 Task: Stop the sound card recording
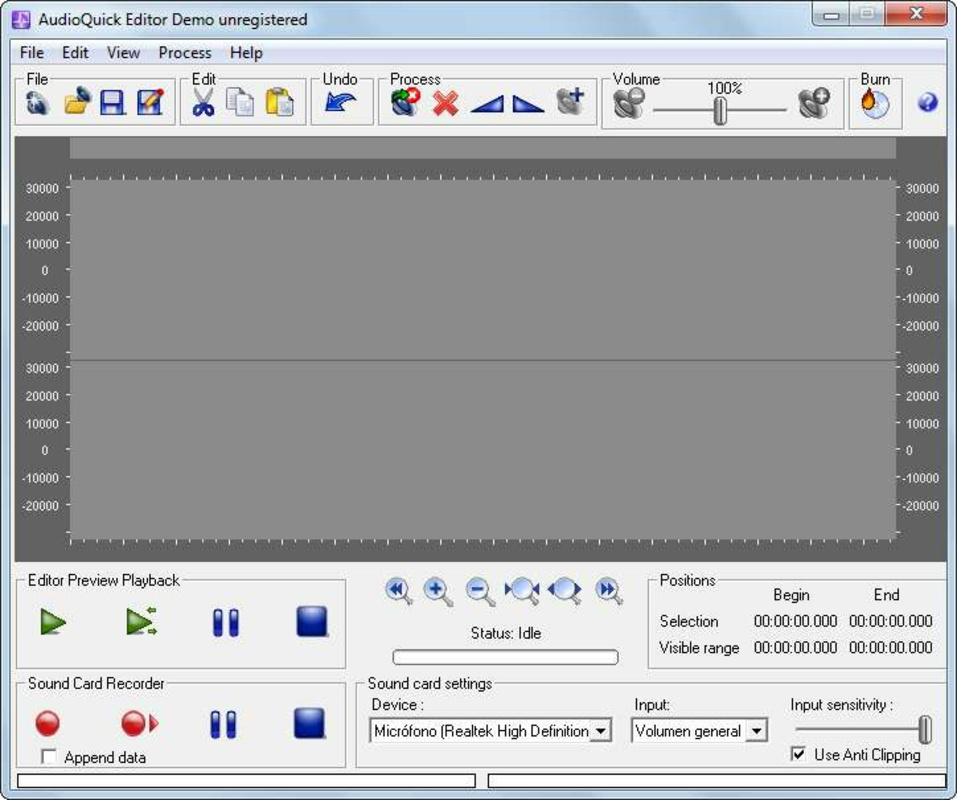309,723
